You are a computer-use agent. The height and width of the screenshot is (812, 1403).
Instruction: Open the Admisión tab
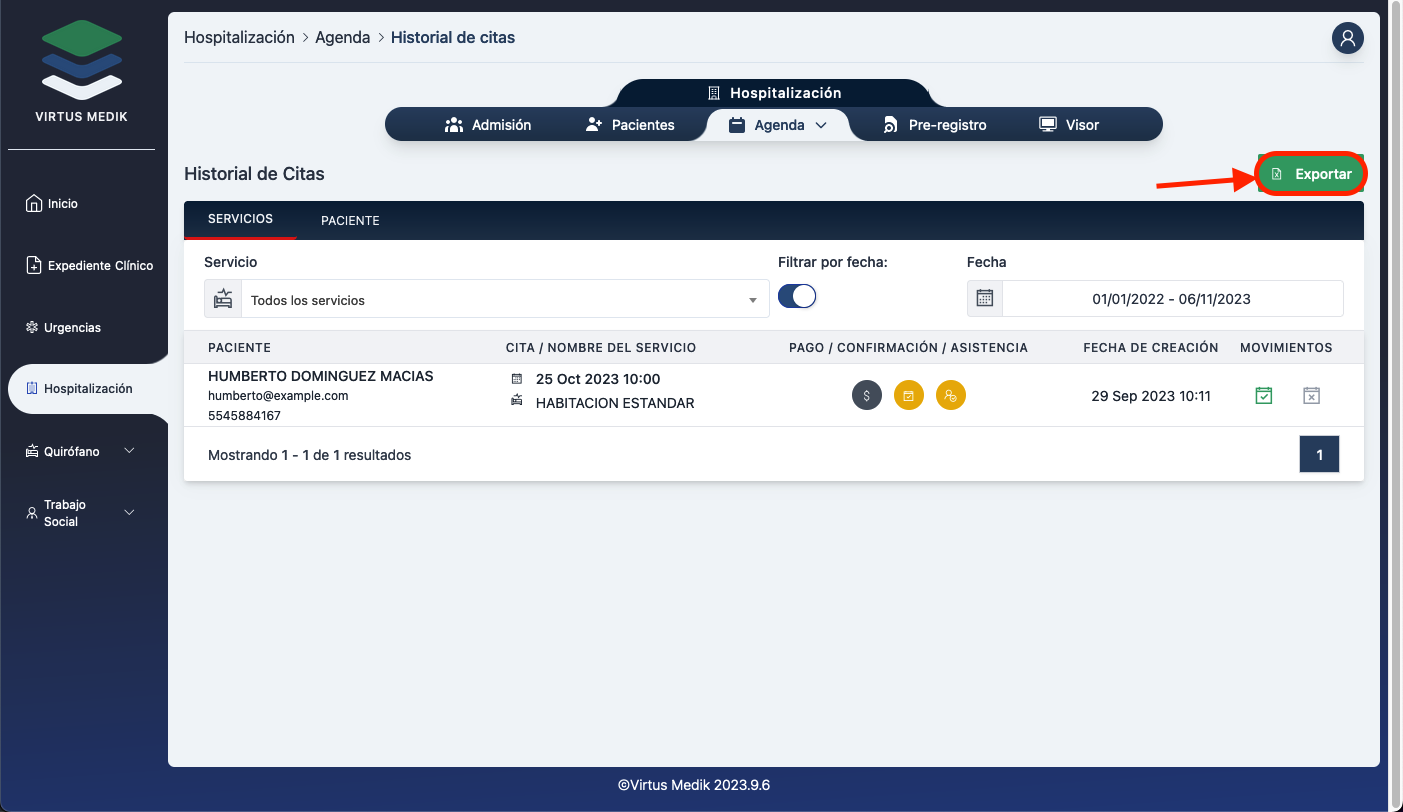(488, 125)
